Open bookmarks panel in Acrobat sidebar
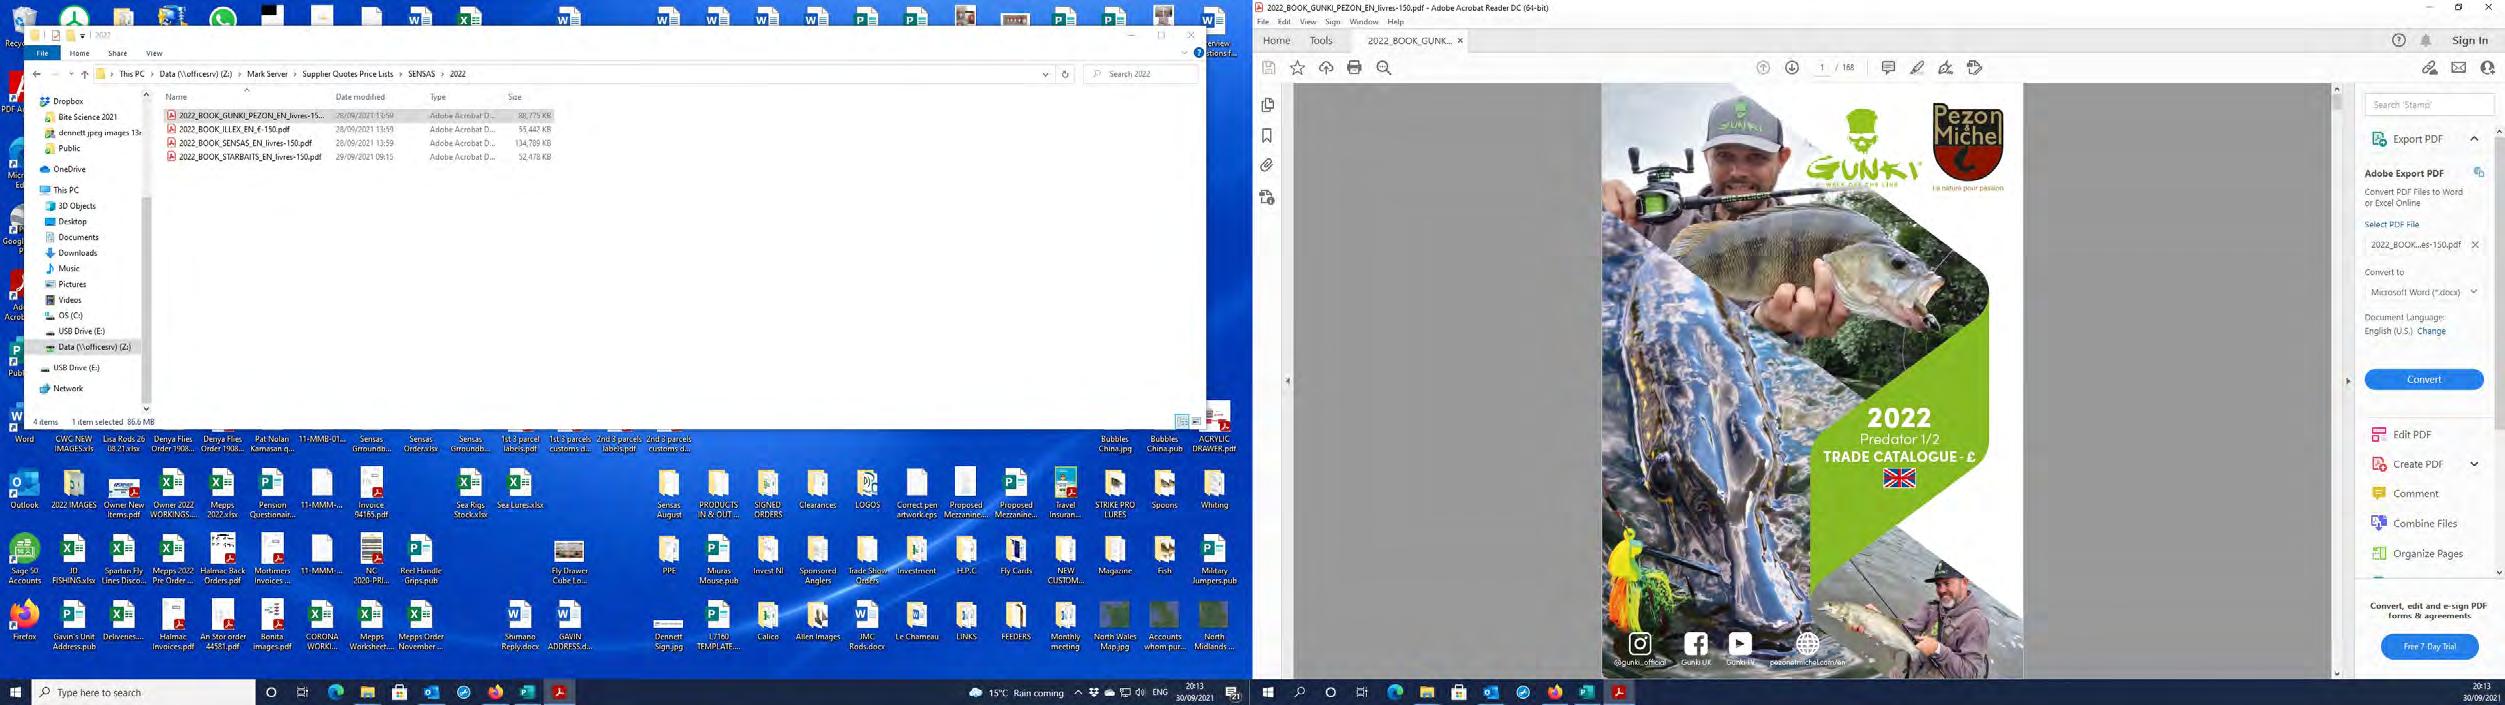The image size is (2505, 705). [x=1268, y=136]
